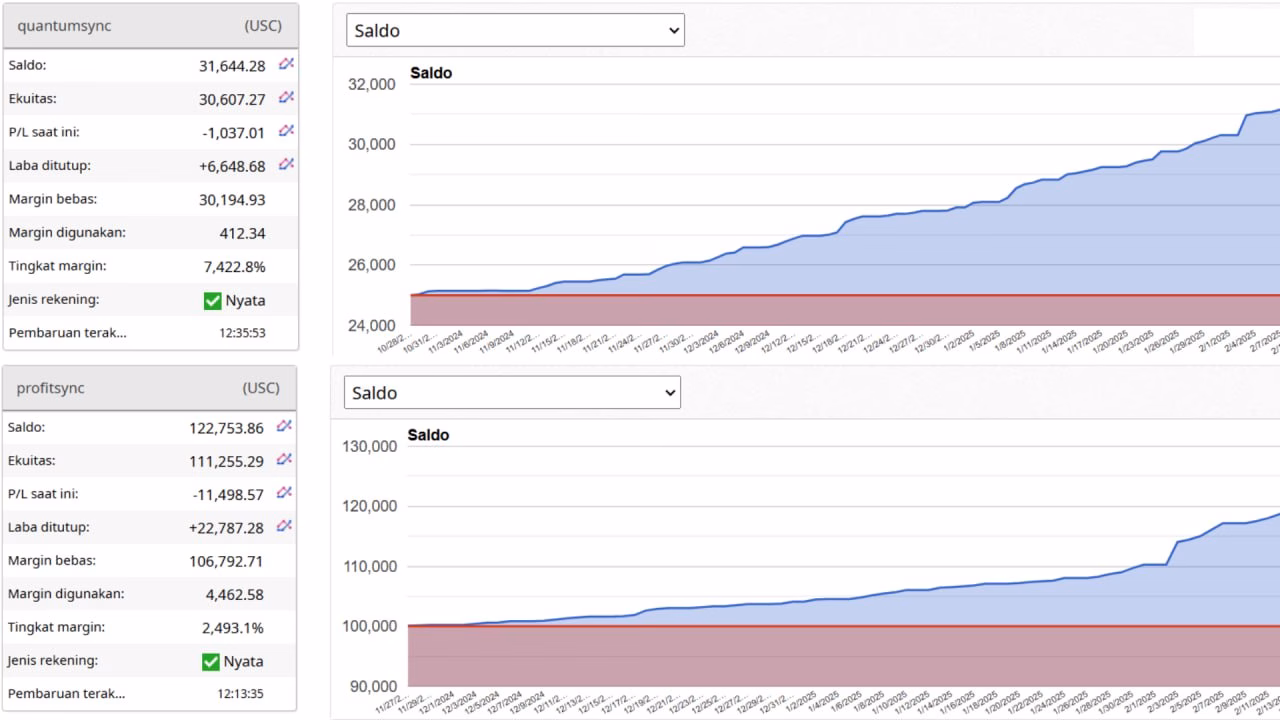Click chart icon beside profitsync P/L saat ini

pos(284,493)
